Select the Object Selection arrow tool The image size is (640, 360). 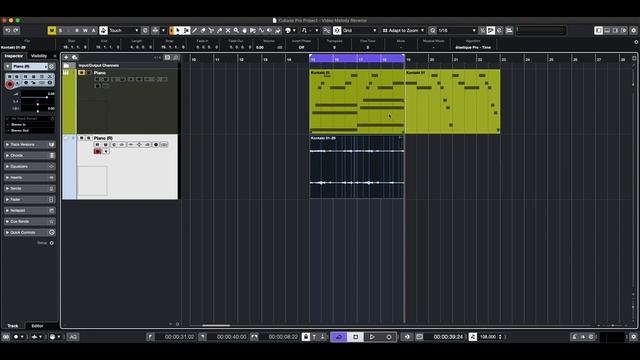click(178, 31)
